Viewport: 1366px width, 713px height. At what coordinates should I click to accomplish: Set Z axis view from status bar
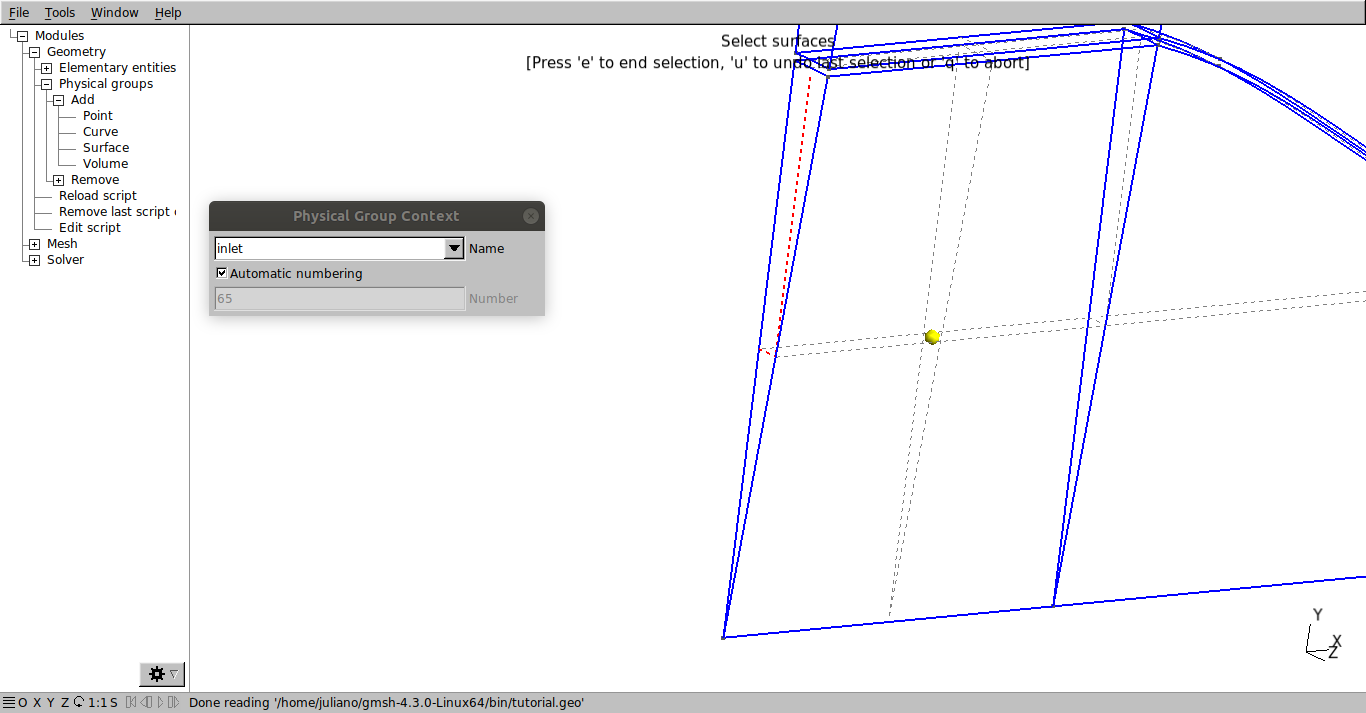[65, 703]
